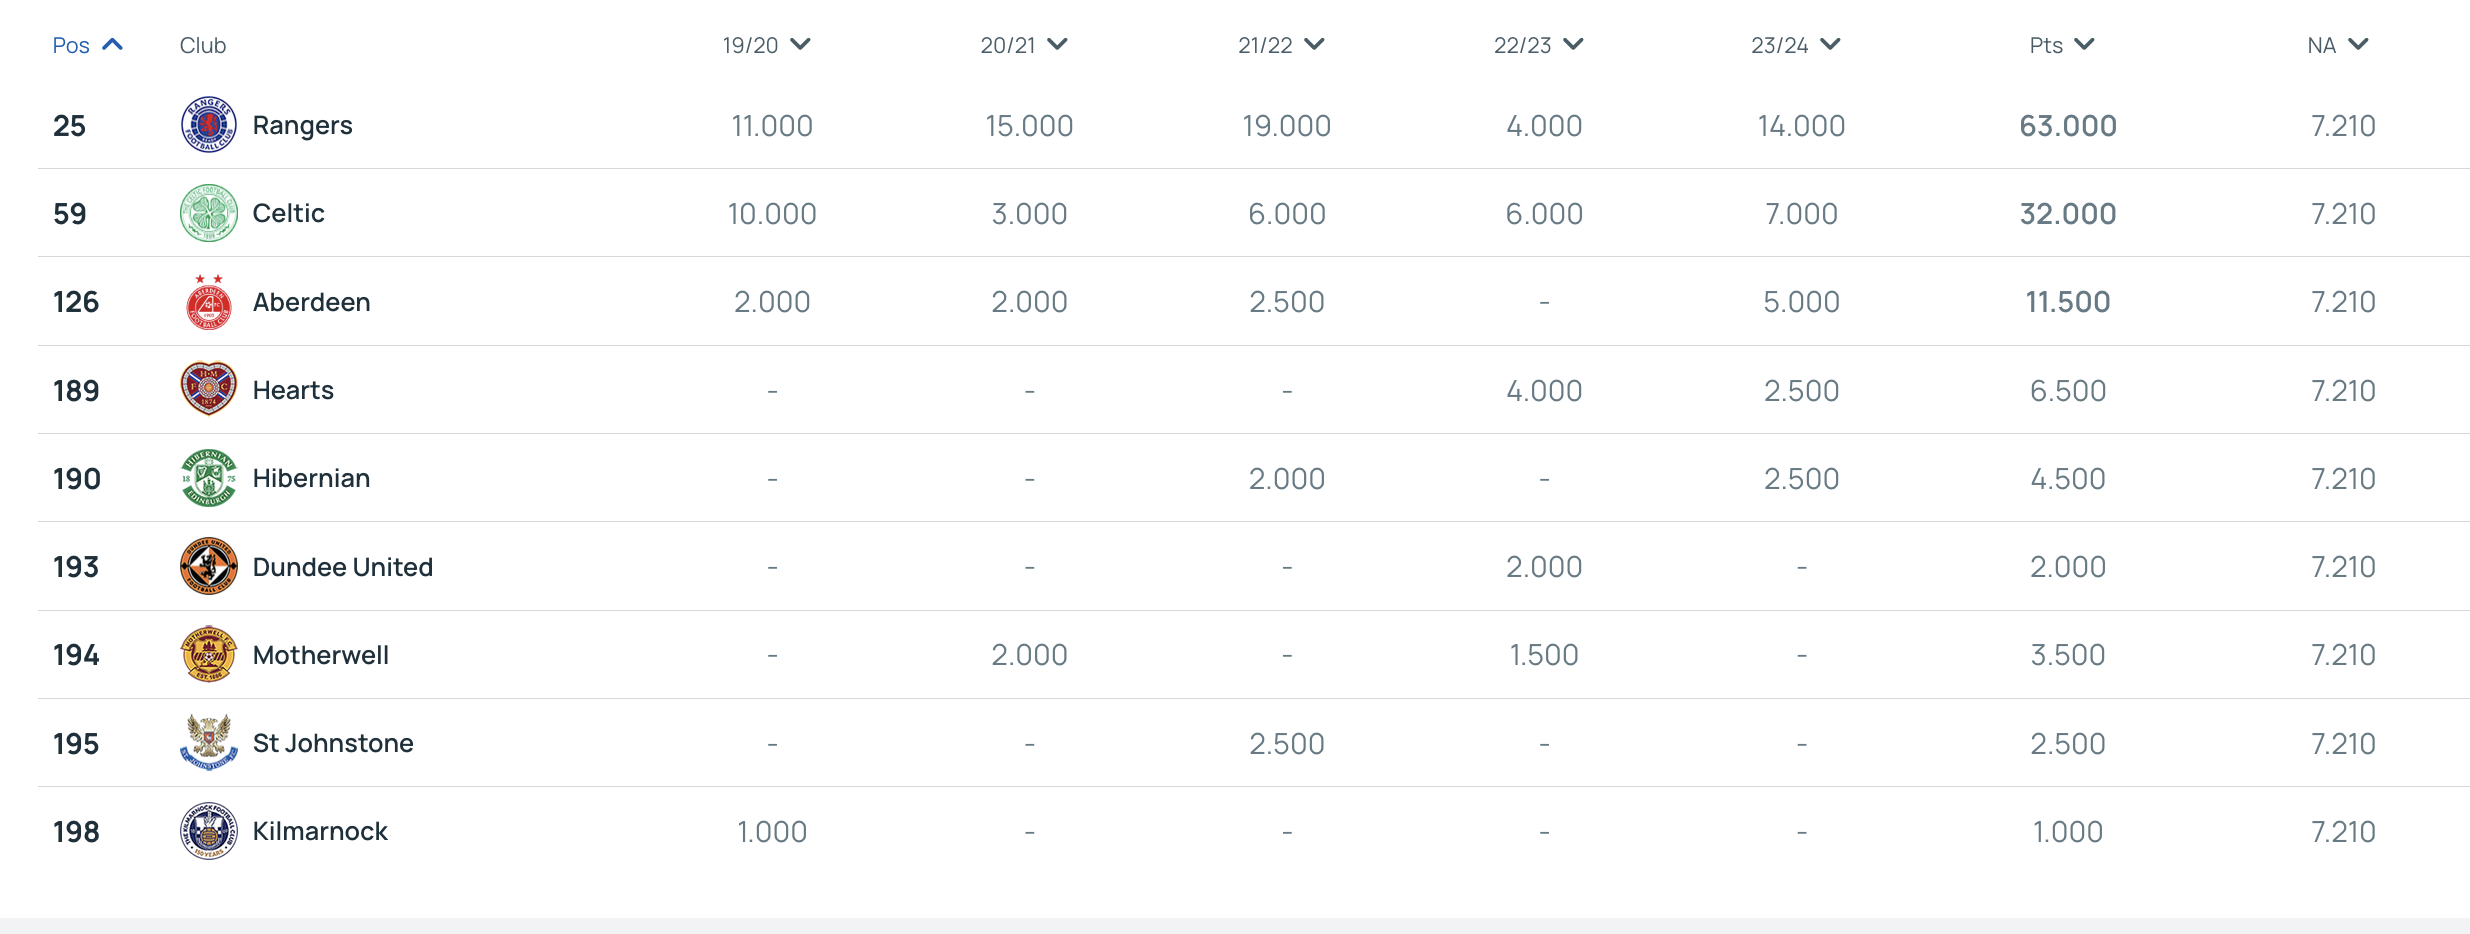Select Celtic total points 32.000 cell
The width and height of the screenshot is (2470, 934).
tap(2068, 213)
